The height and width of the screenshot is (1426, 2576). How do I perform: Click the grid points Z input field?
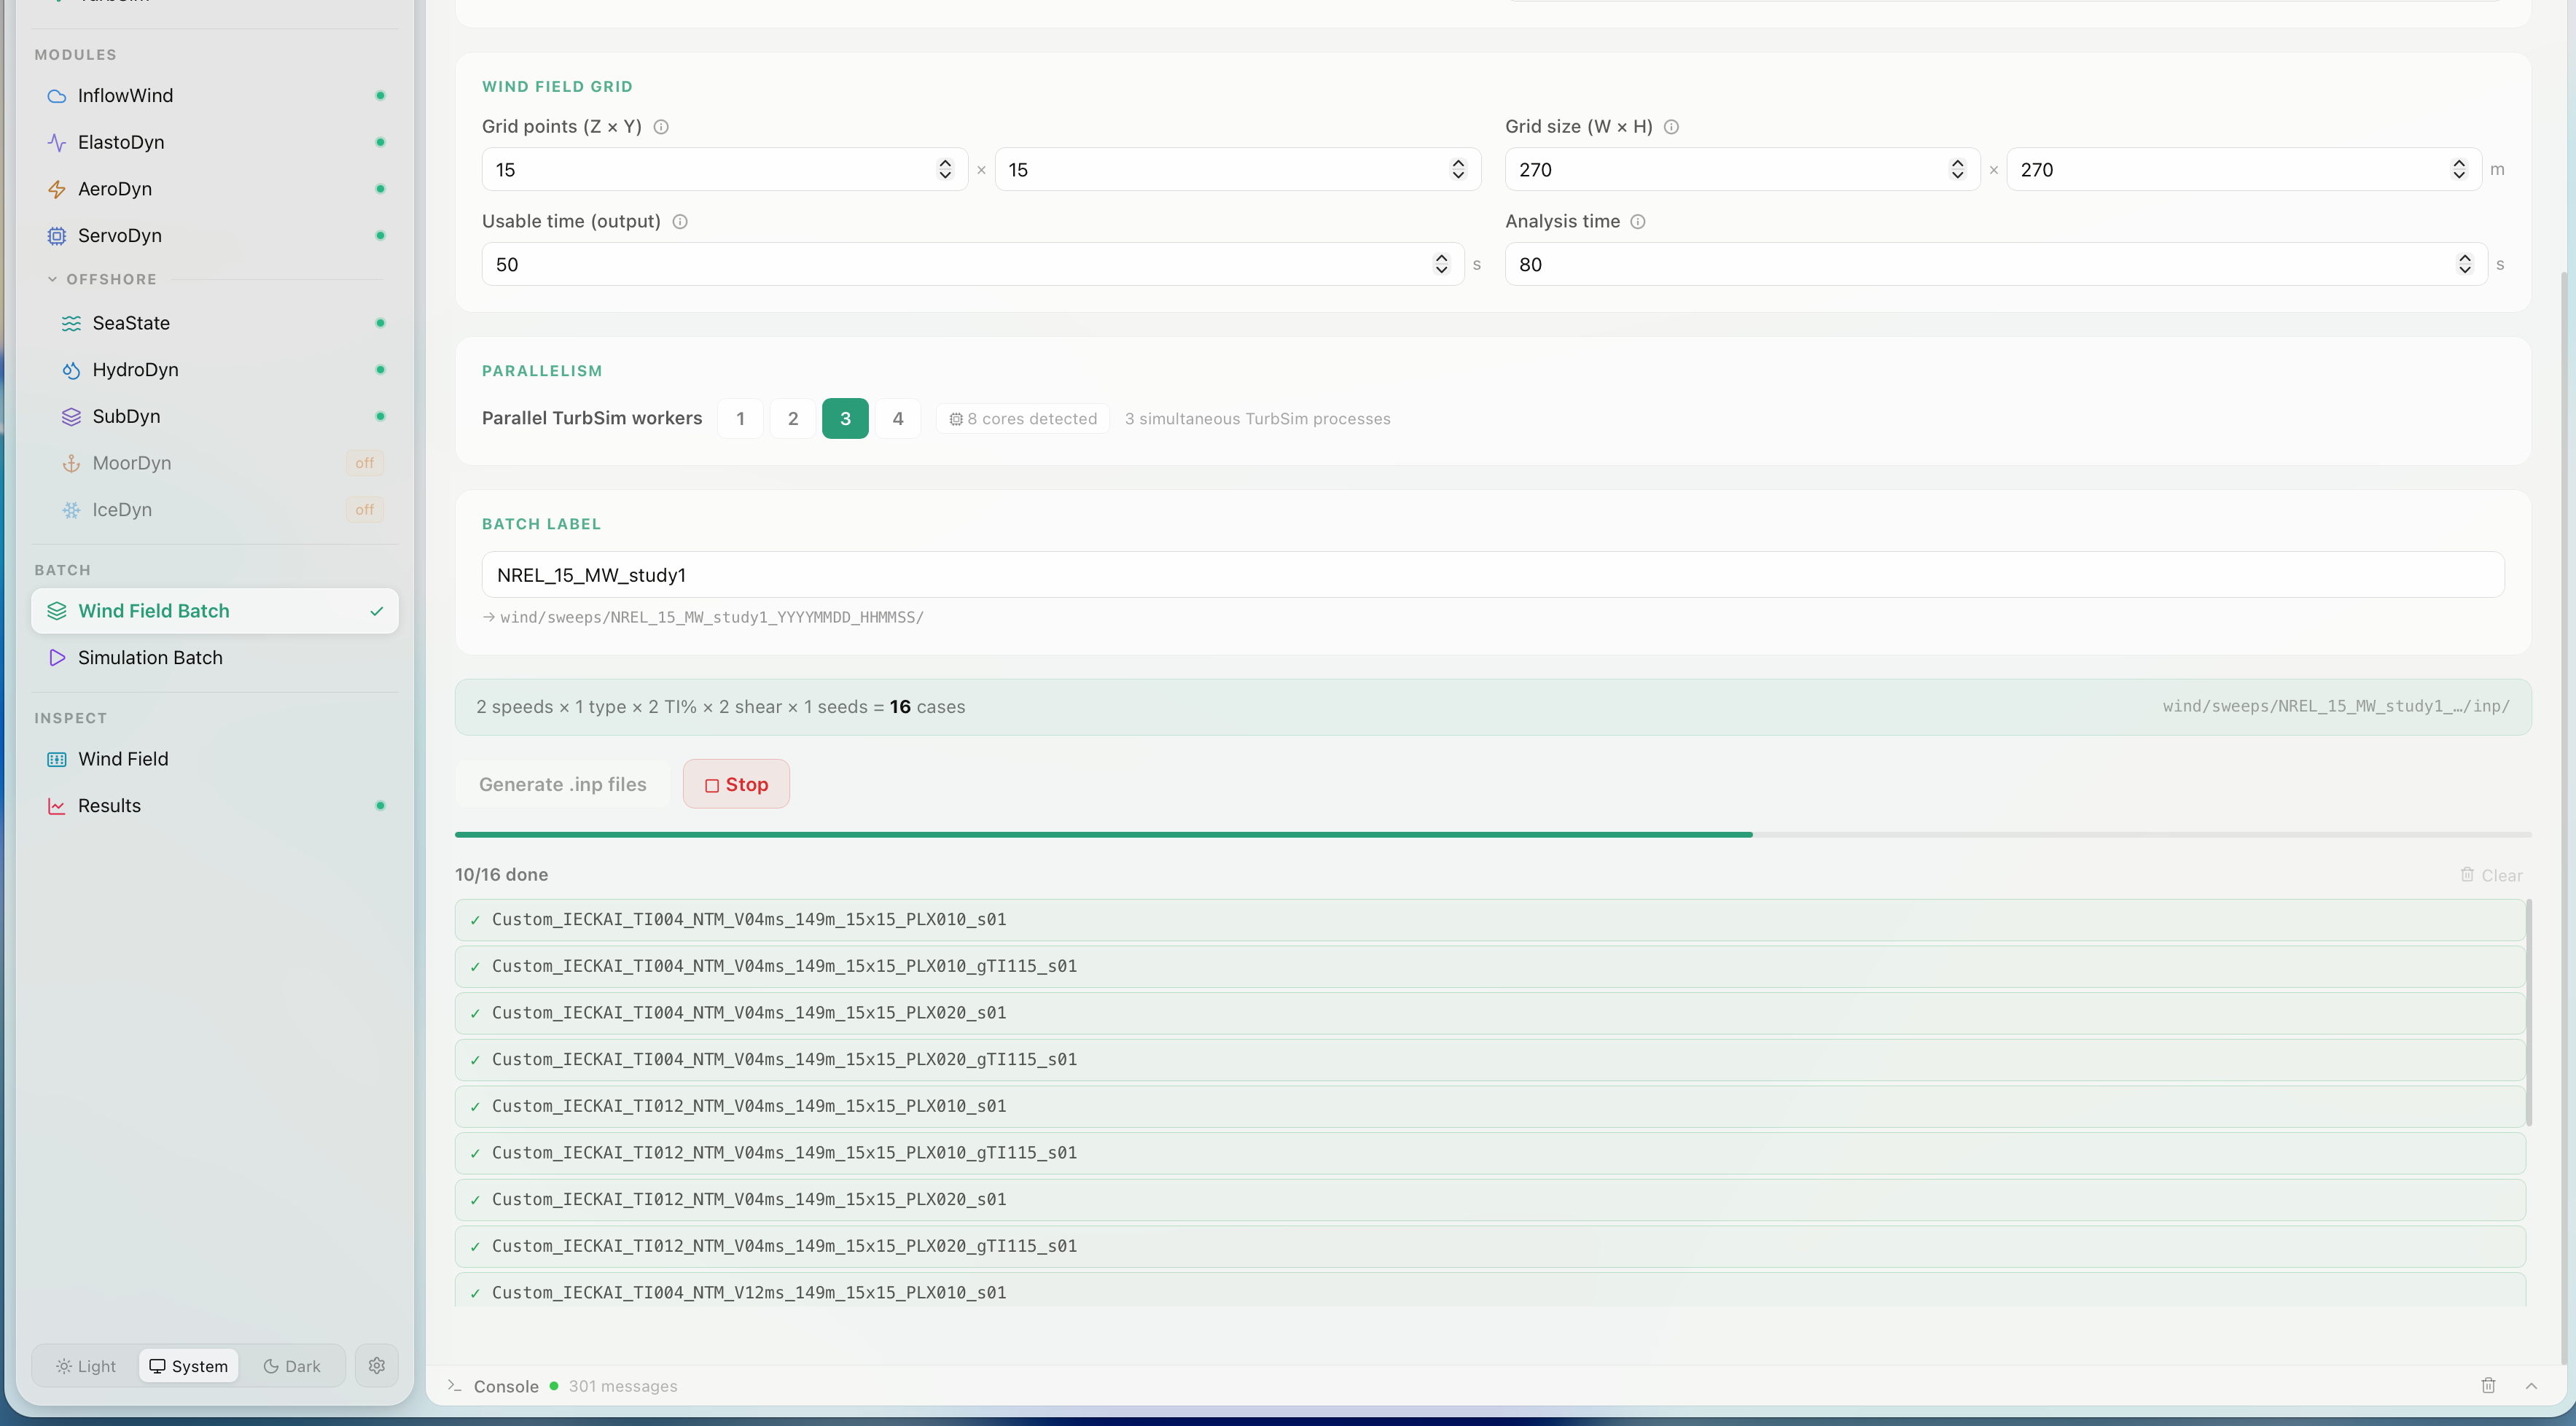click(x=724, y=170)
